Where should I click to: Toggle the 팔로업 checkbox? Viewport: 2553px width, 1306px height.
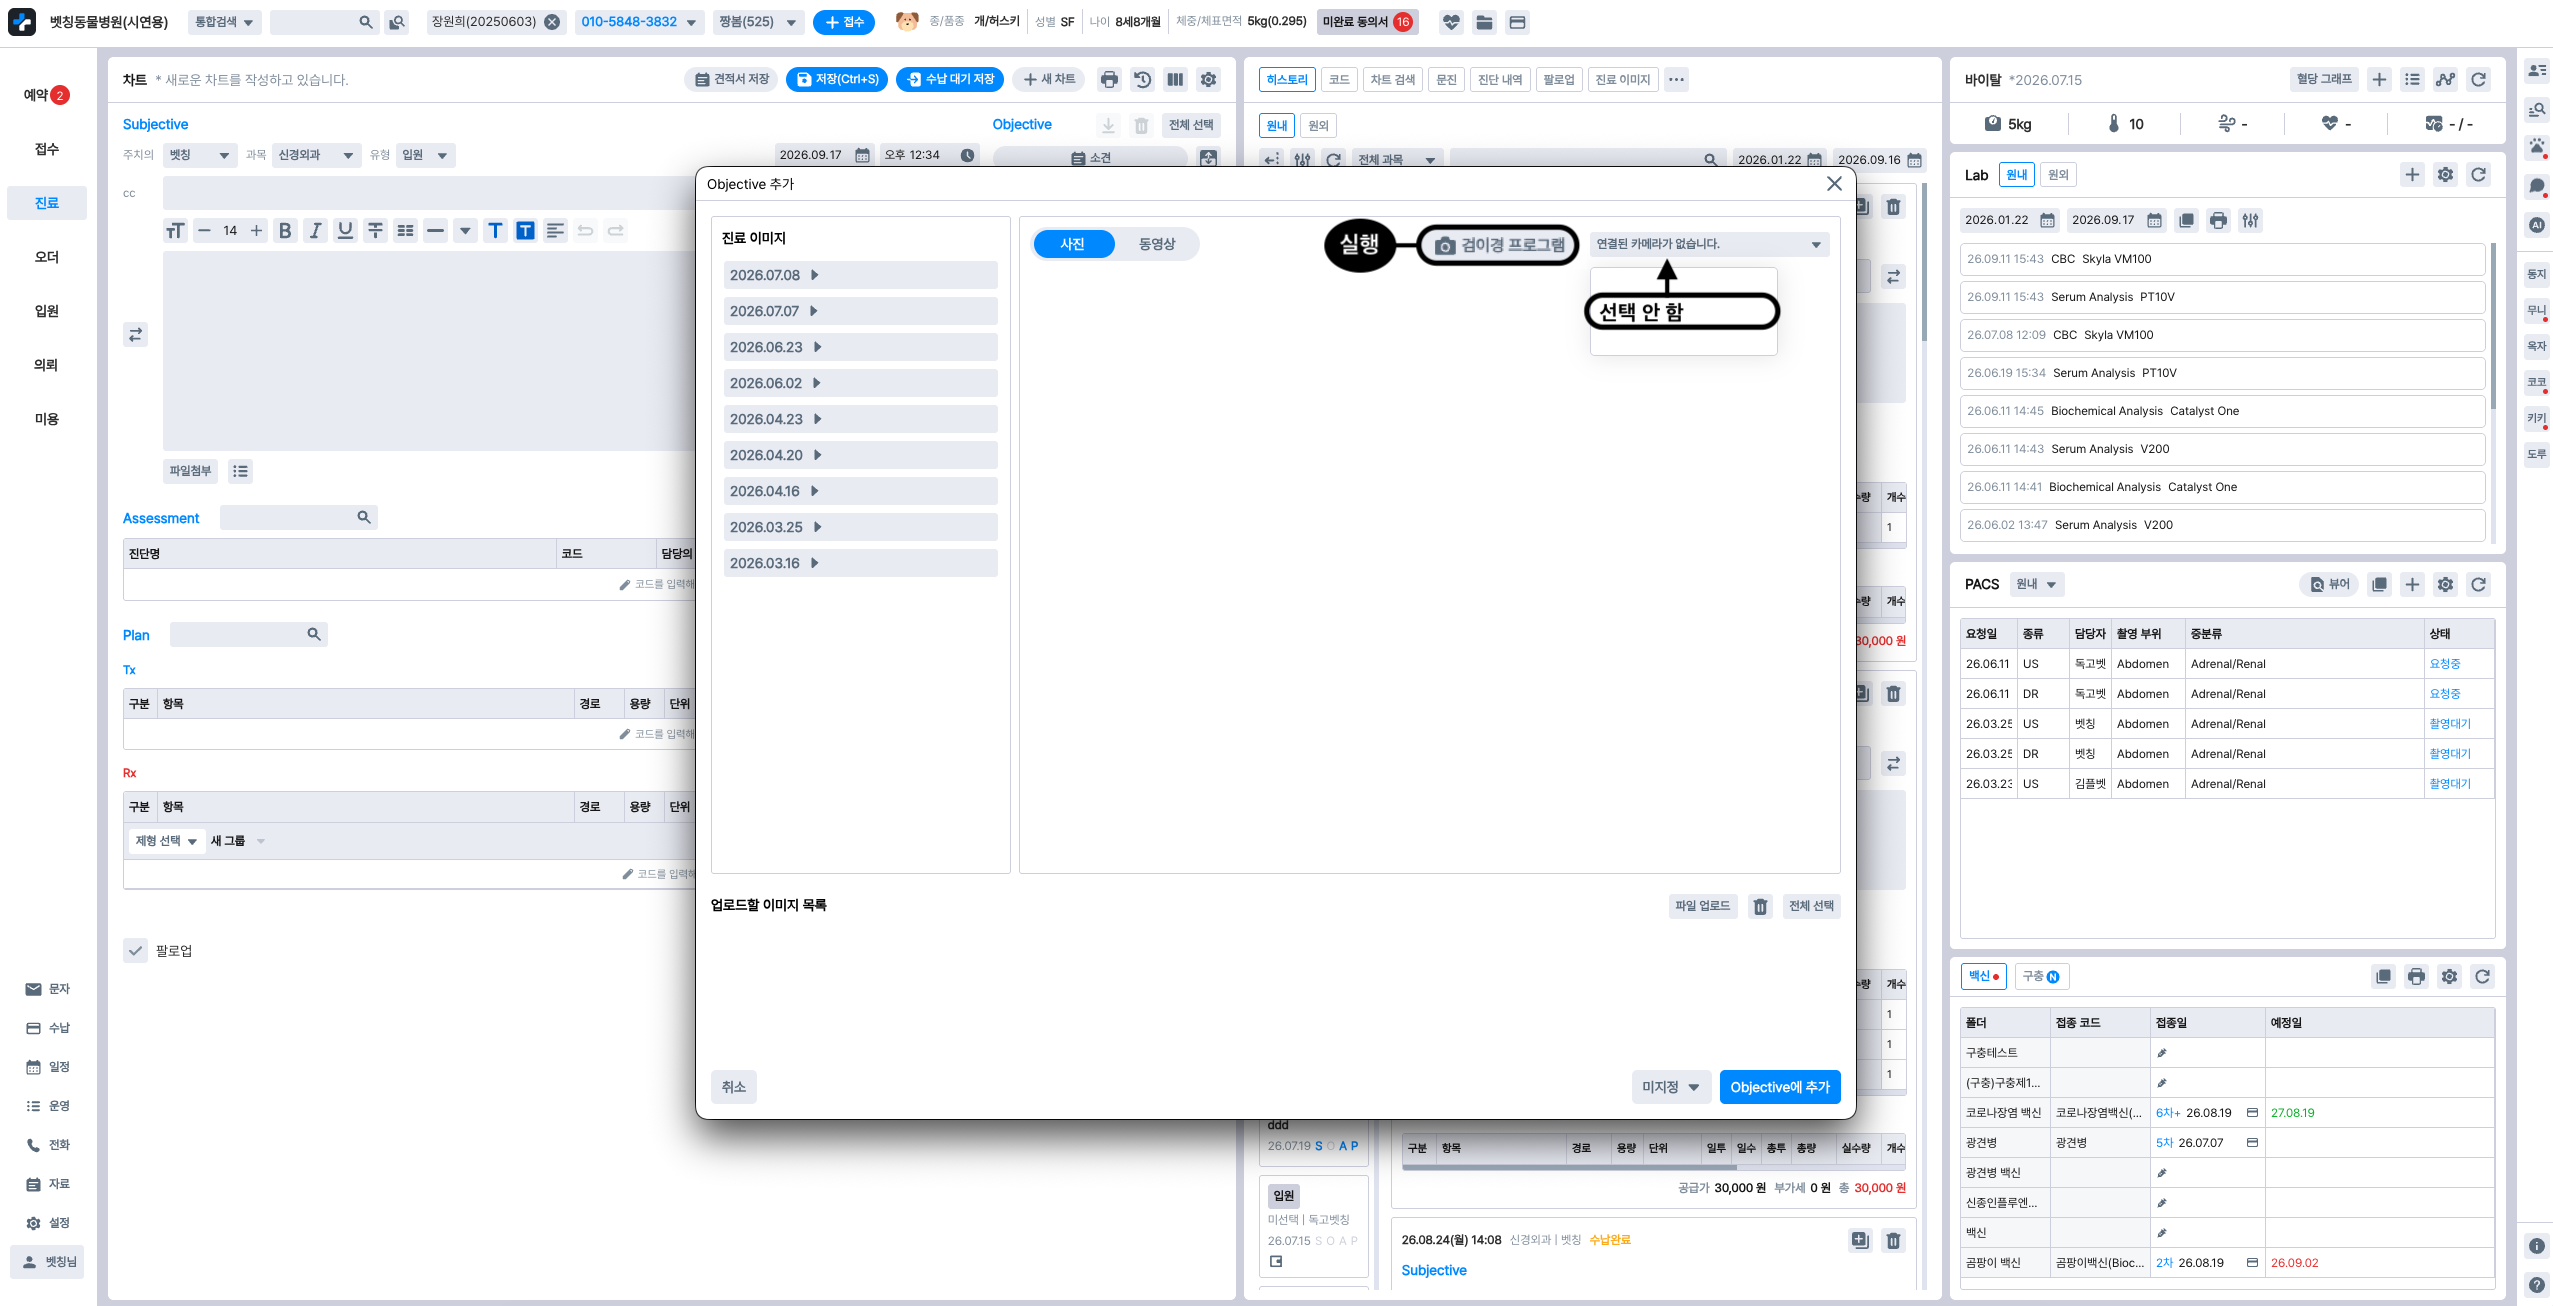(x=135, y=951)
